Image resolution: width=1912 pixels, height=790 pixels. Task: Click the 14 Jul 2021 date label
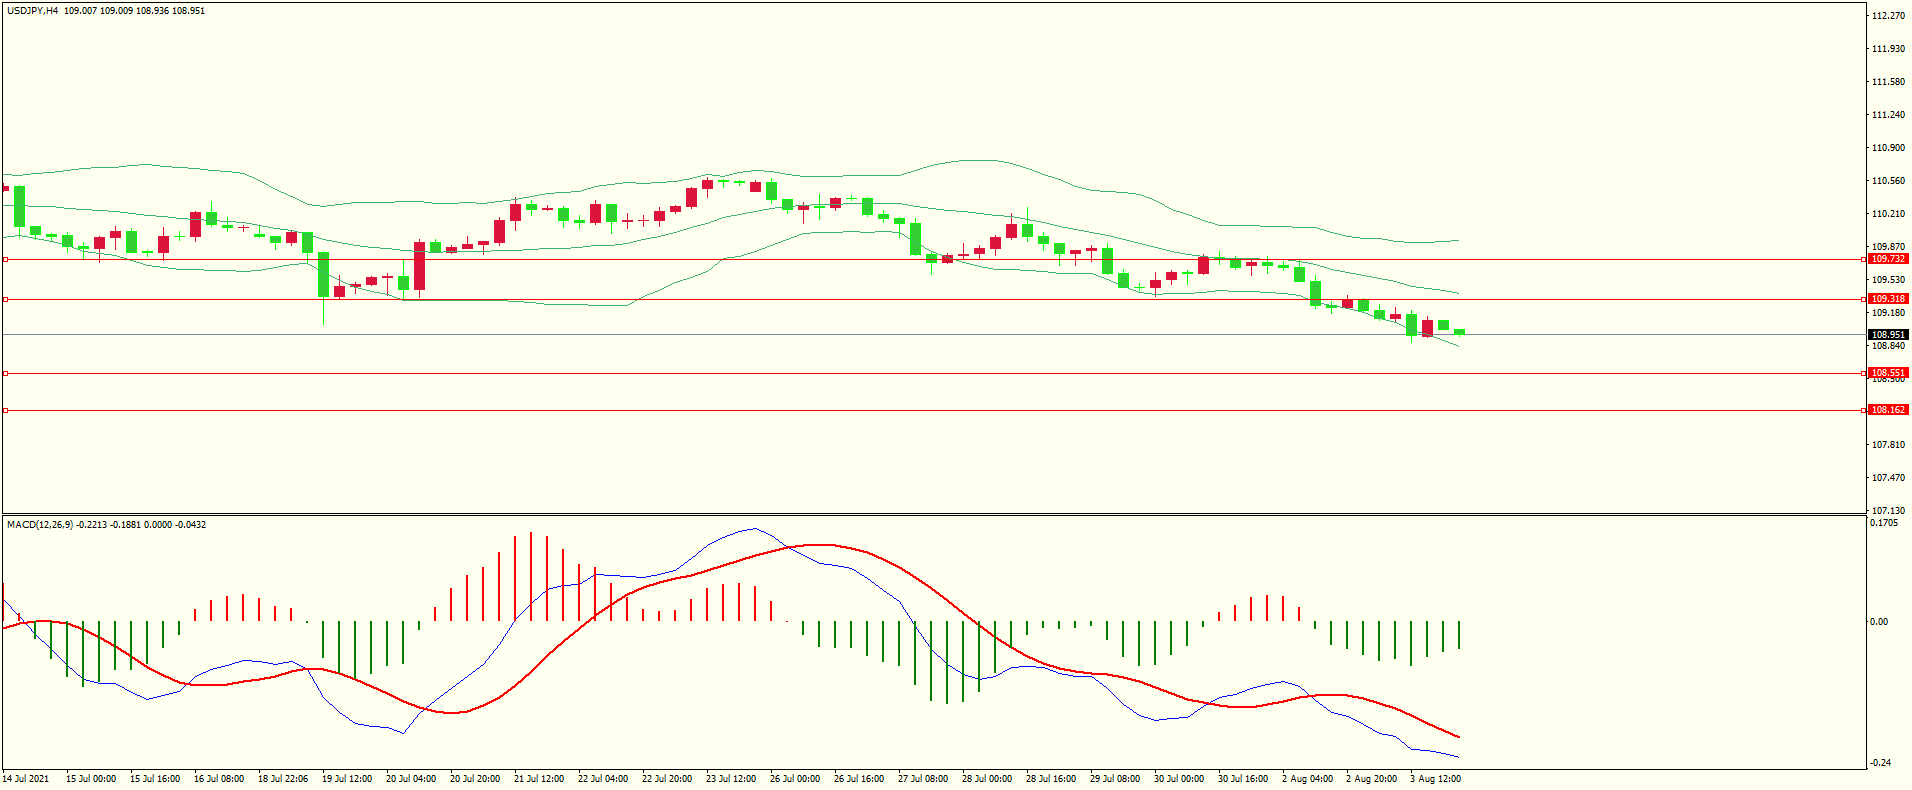tap(26, 779)
